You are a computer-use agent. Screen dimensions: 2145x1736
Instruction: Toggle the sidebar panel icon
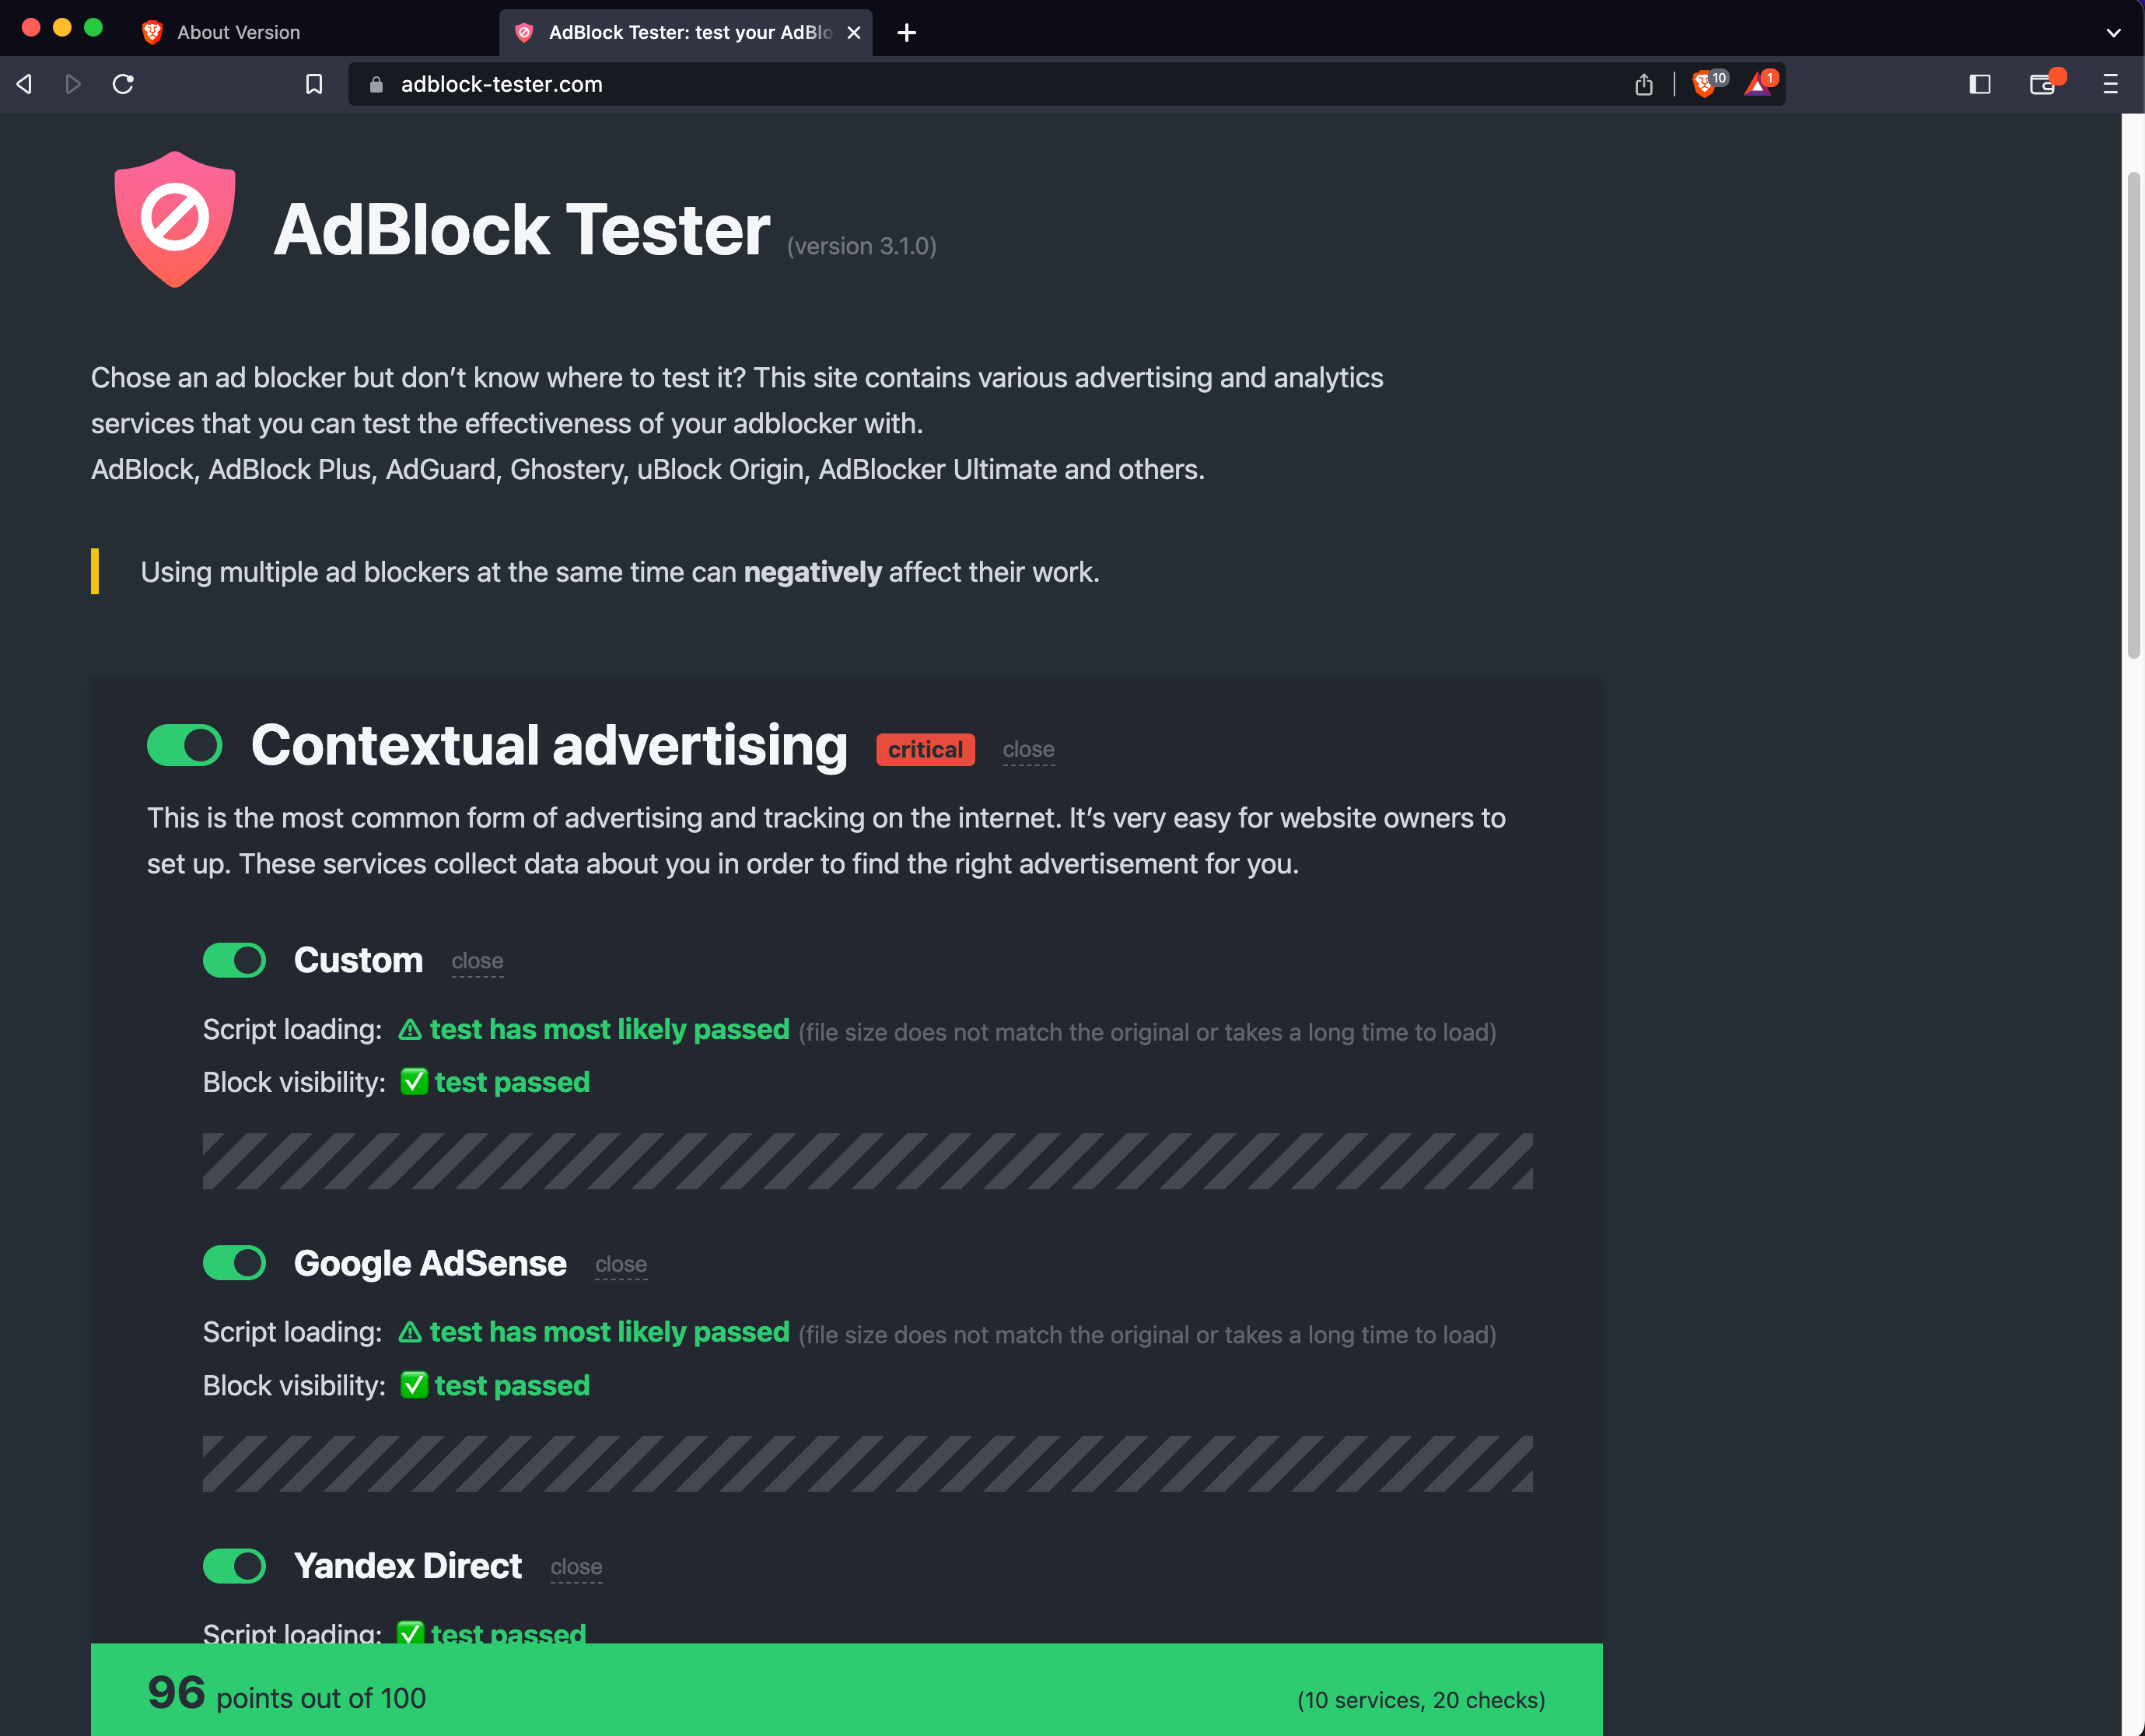click(x=1979, y=84)
